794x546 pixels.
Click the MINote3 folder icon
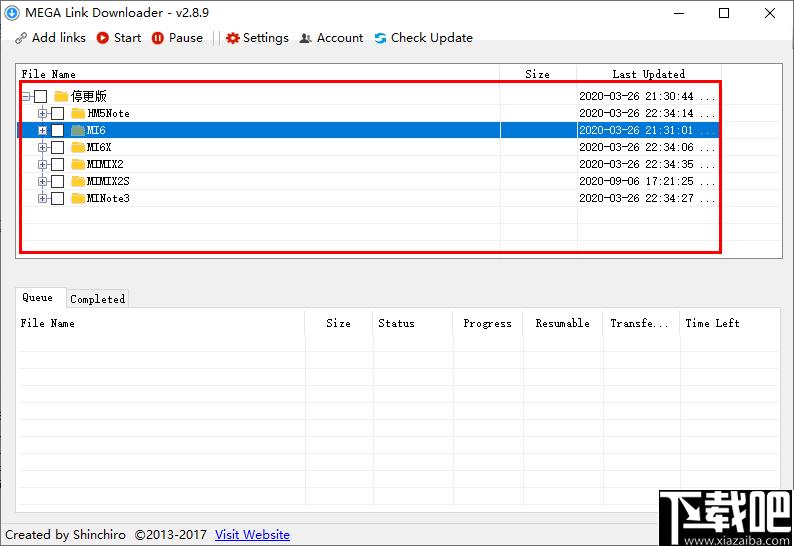[x=78, y=198]
